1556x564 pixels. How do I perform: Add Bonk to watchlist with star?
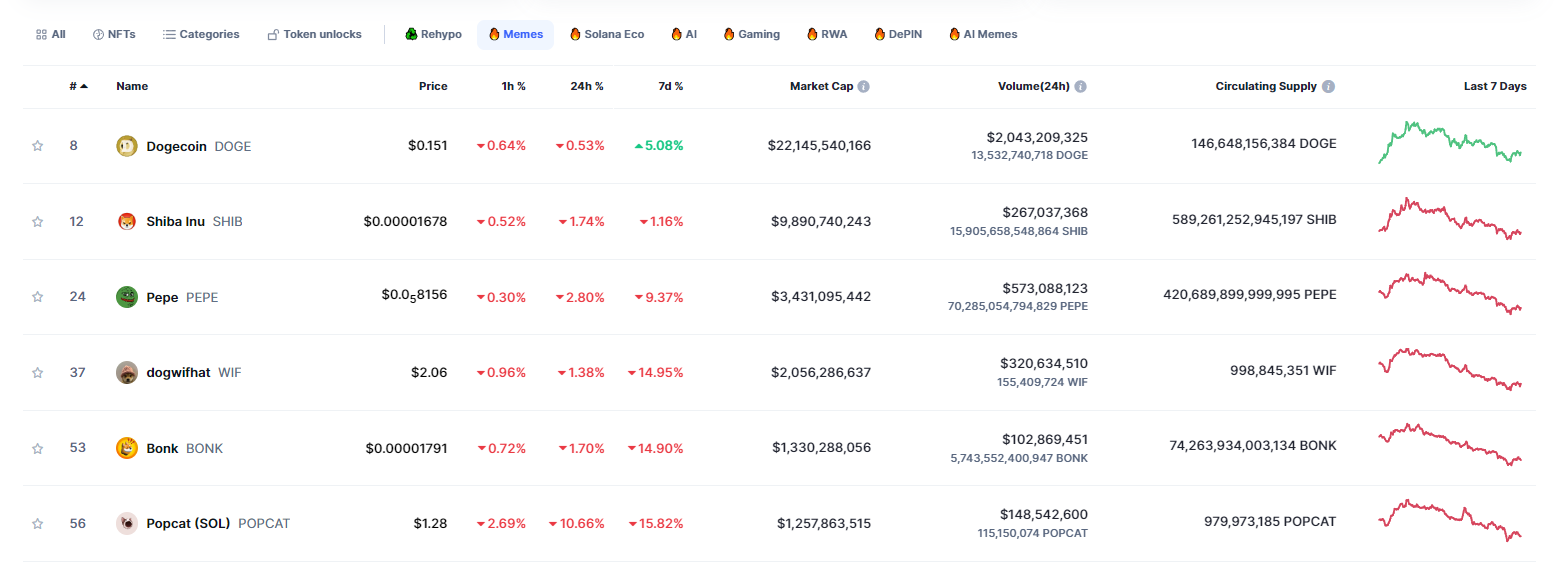(38, 448)
